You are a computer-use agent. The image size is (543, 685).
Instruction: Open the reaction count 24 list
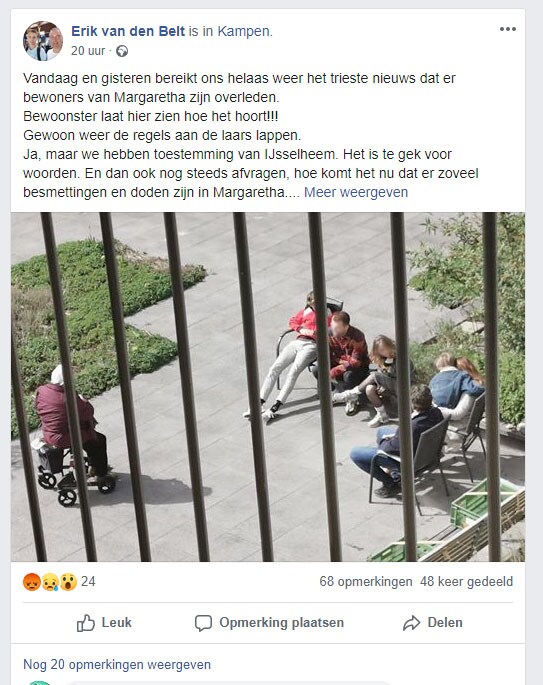coord(88,581)
